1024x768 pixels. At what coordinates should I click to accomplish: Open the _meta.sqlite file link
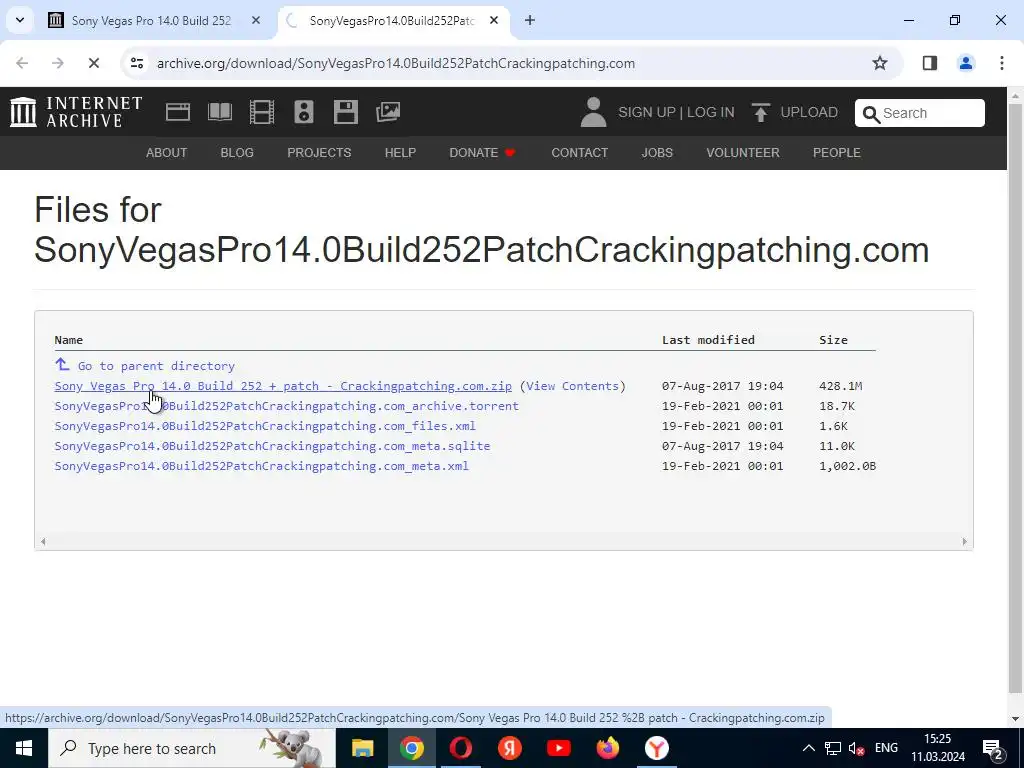[x=272, y=446]
